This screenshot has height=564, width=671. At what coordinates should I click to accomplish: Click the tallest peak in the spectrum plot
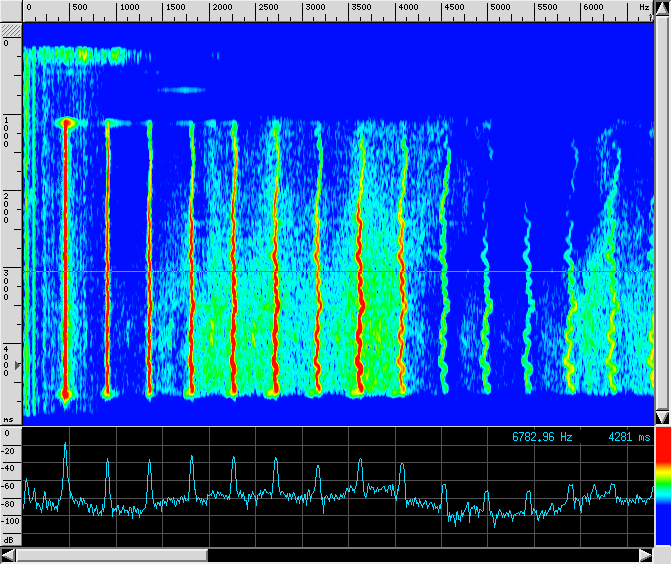(66, 444)
